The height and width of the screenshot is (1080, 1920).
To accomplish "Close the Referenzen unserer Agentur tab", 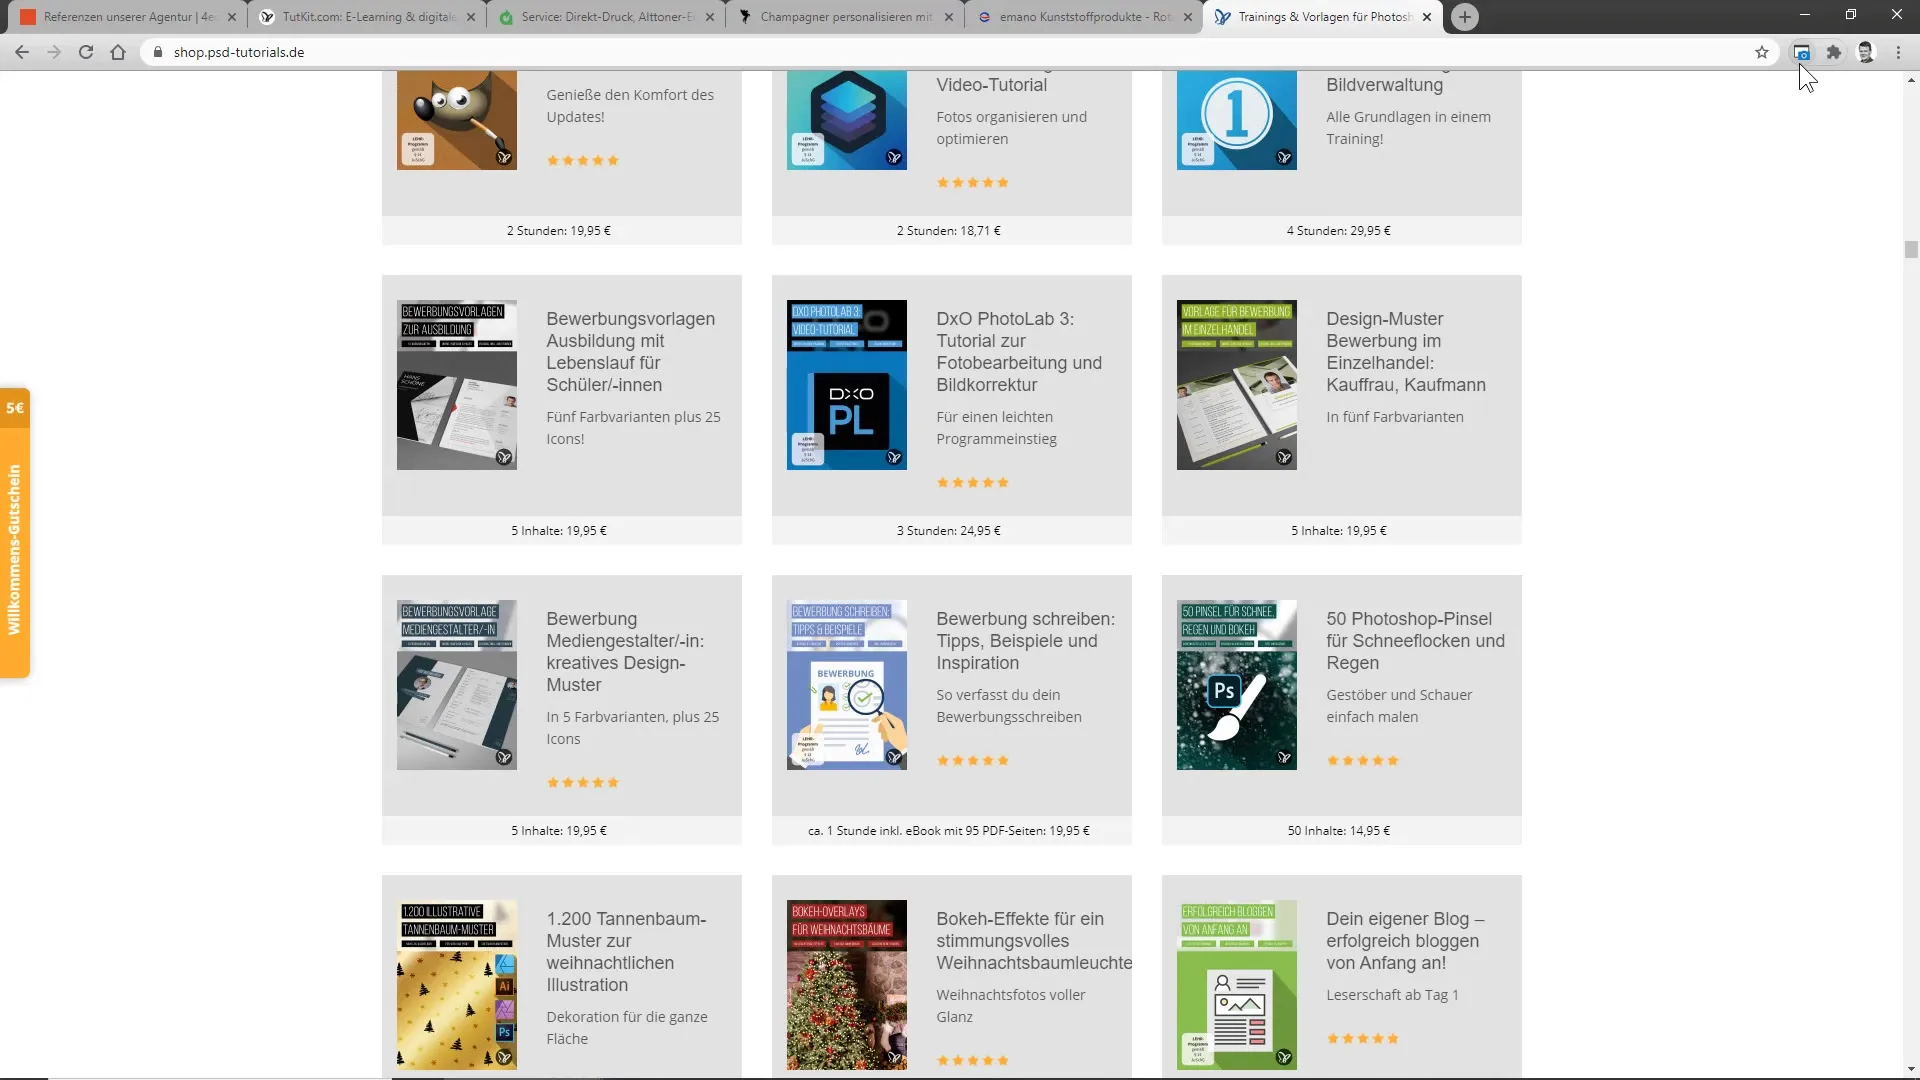I will tap(232, 17).
